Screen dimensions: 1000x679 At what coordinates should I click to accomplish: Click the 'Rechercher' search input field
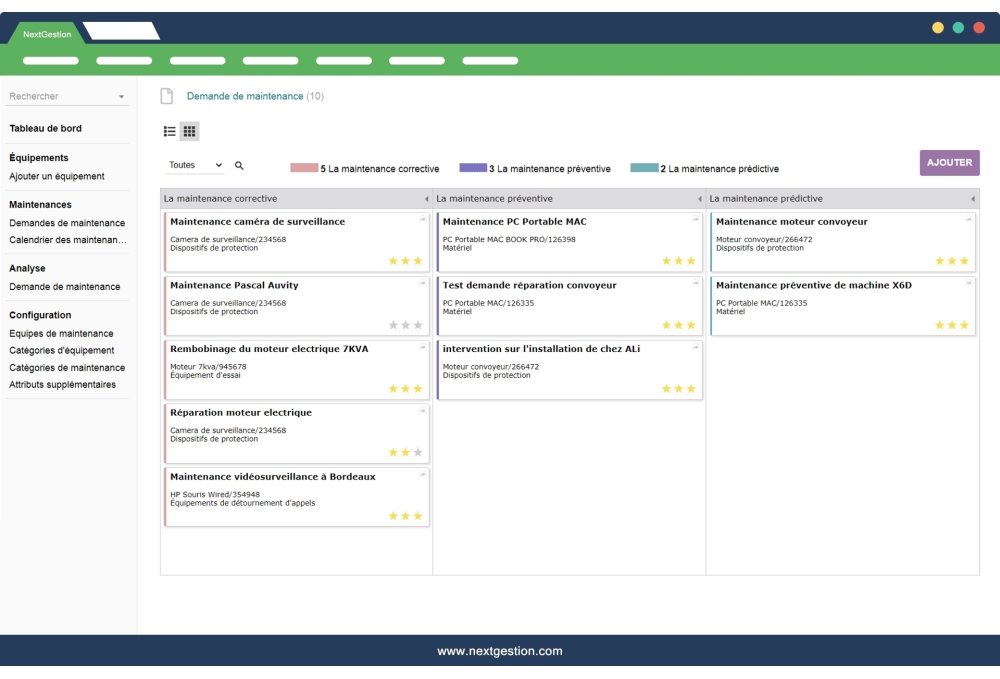[x=55, y=97]
